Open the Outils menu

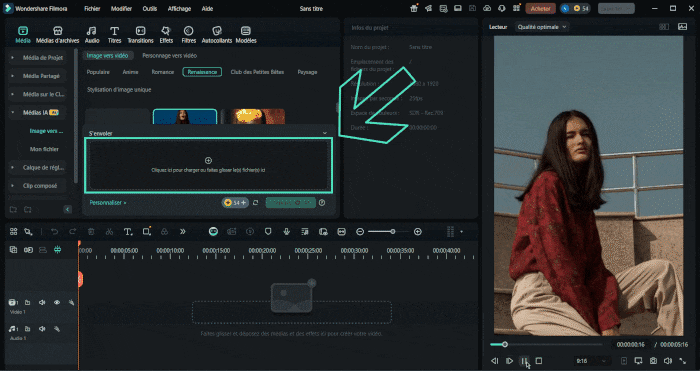[150, 8]
